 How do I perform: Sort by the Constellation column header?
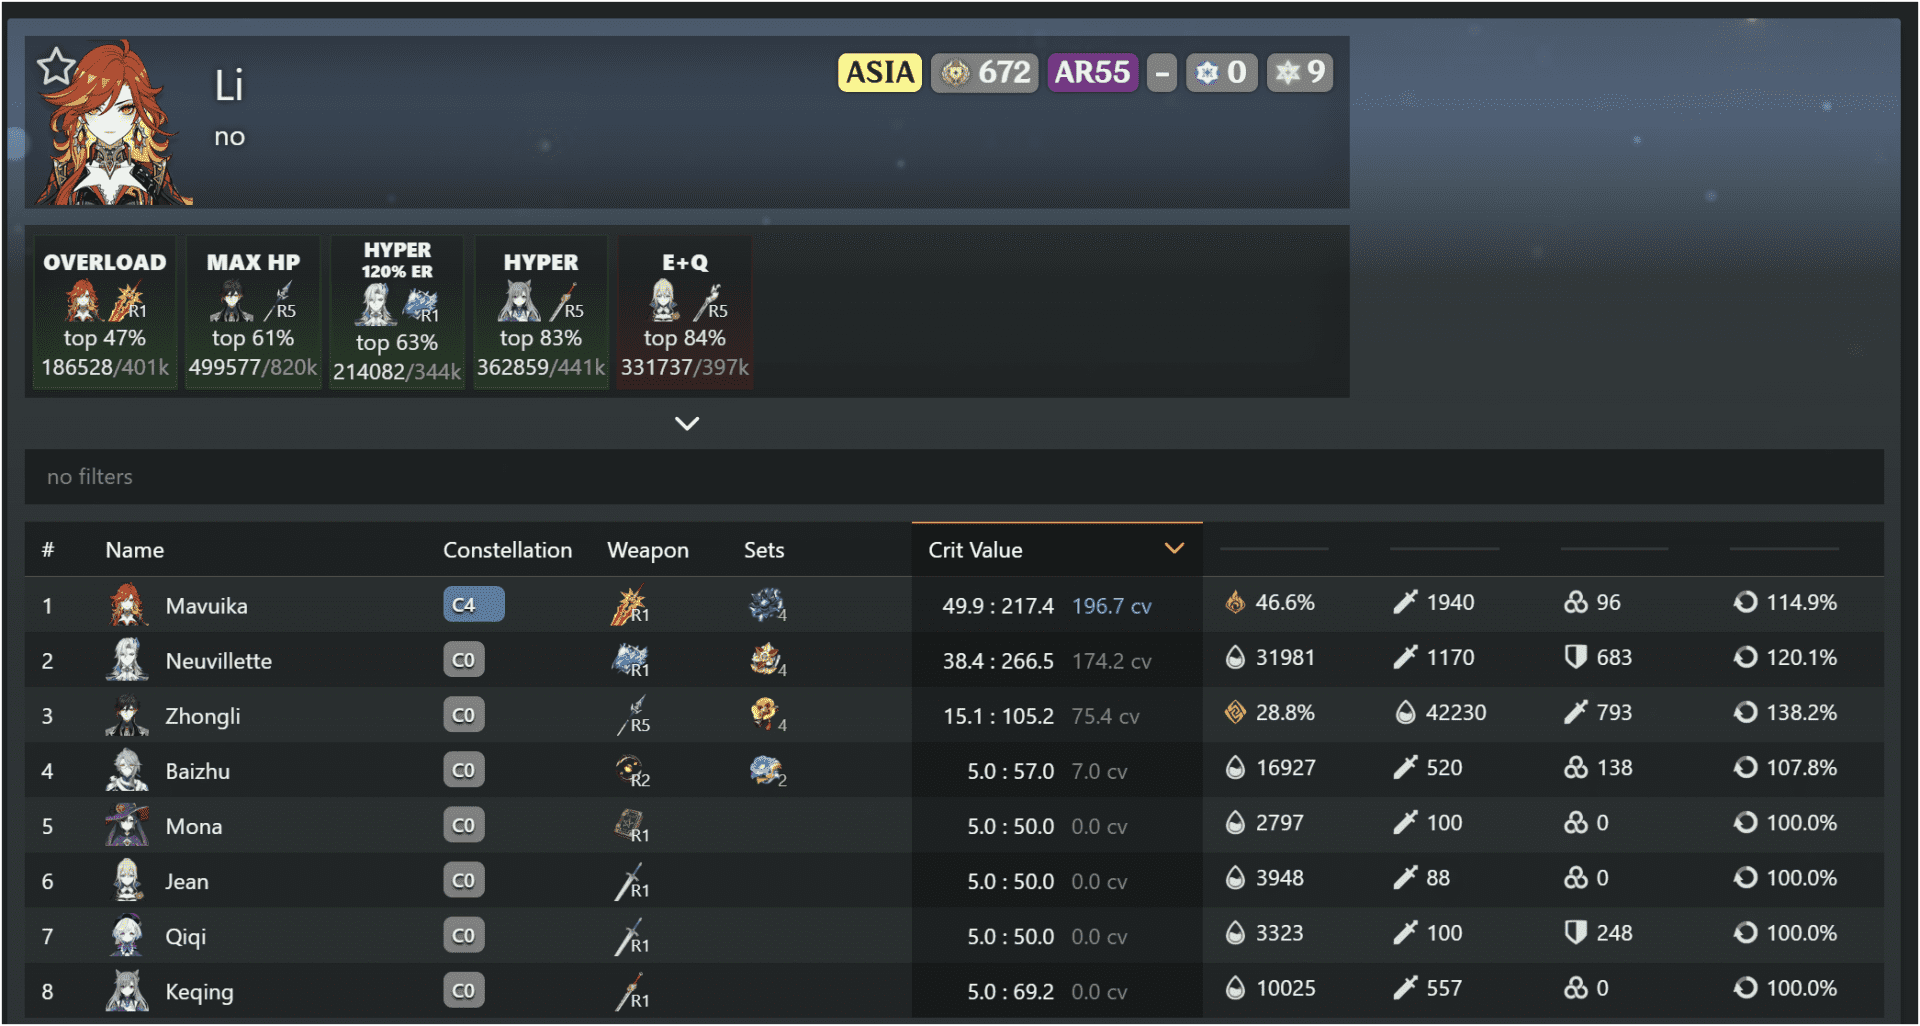pos(508,550)
